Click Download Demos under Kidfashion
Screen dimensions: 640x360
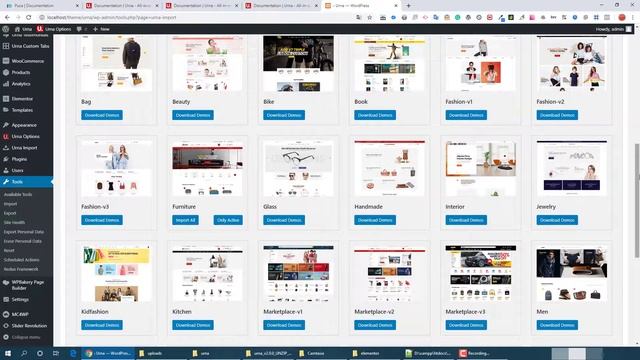pos(102,325)
